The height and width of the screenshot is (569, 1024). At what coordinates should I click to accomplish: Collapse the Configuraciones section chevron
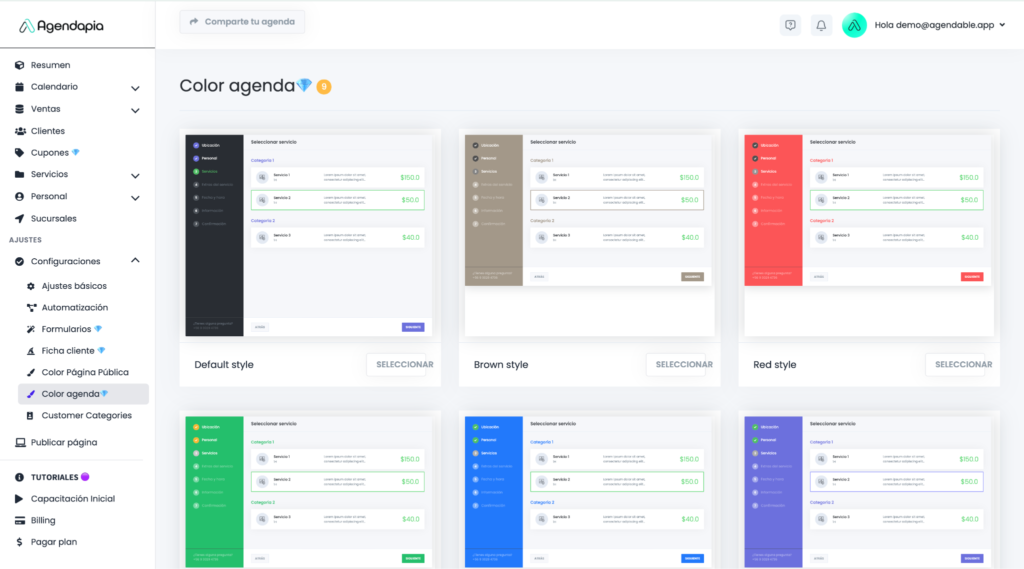pyautogui.click(x=135, y=261)
